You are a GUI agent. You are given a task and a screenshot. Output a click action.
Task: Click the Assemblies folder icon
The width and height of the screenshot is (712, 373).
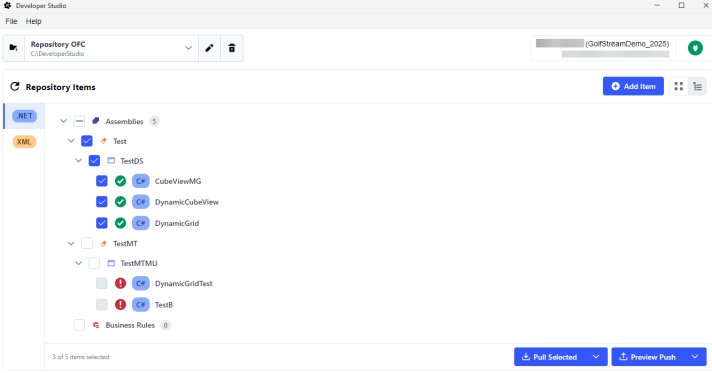click(95, 121)
